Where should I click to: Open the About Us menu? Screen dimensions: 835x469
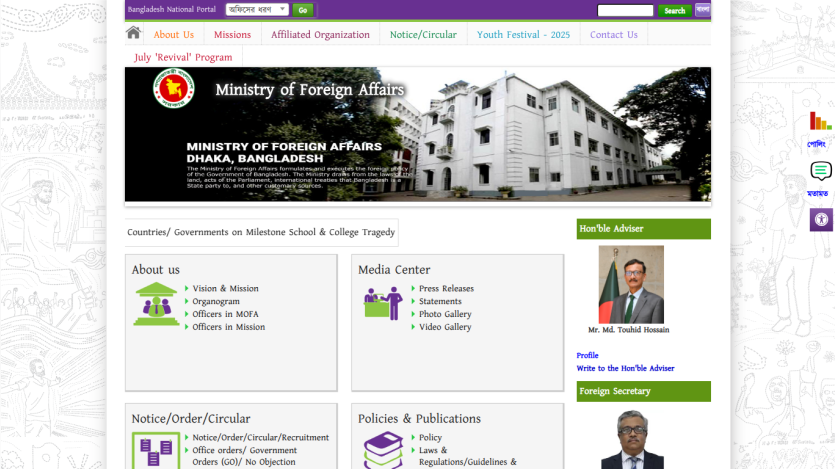(174, 35)
